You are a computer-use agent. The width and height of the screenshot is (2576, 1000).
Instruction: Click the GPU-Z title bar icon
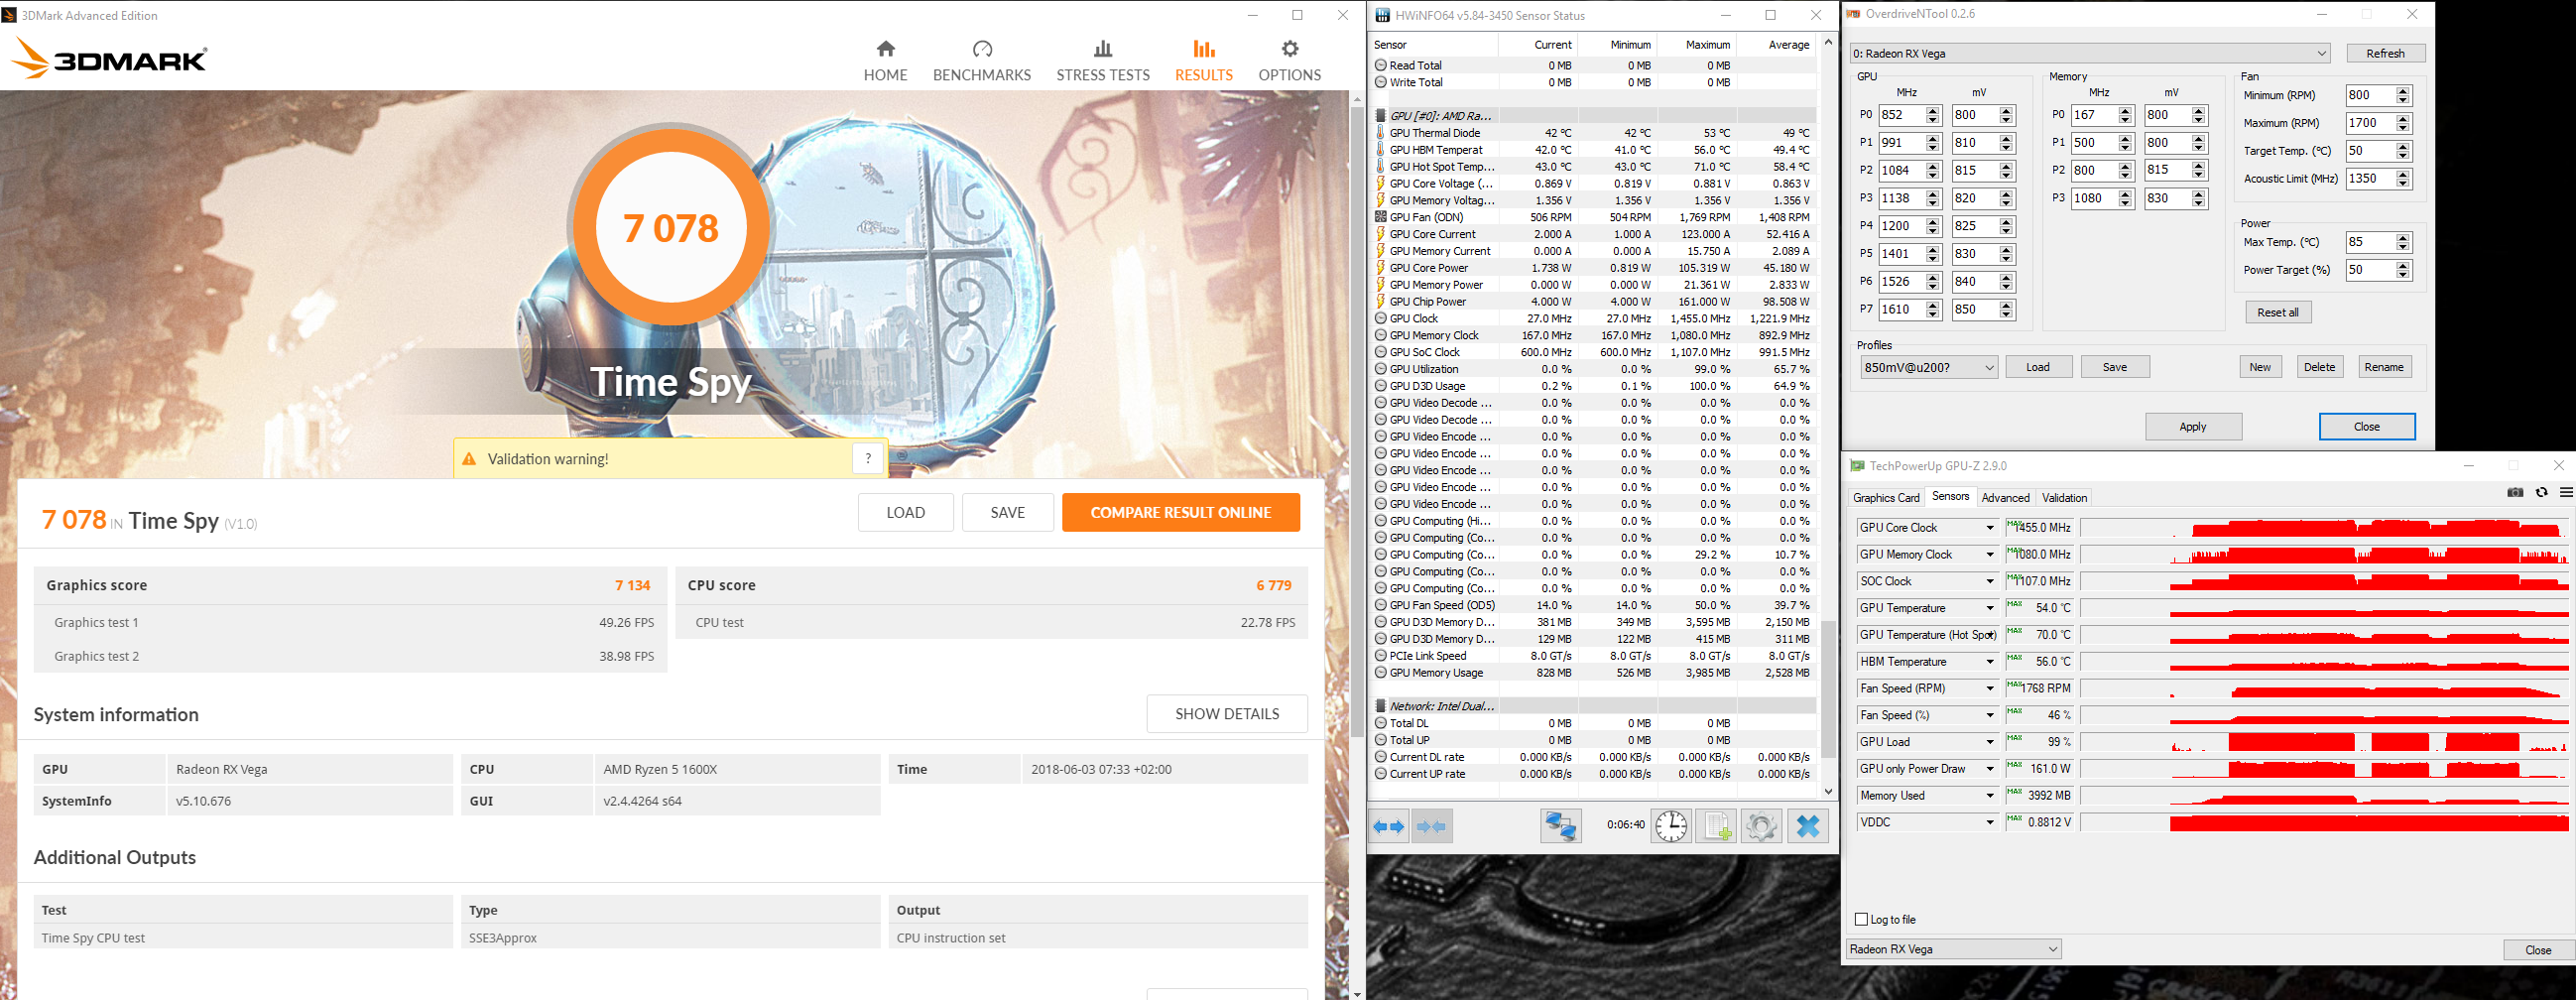[1857, 466]
